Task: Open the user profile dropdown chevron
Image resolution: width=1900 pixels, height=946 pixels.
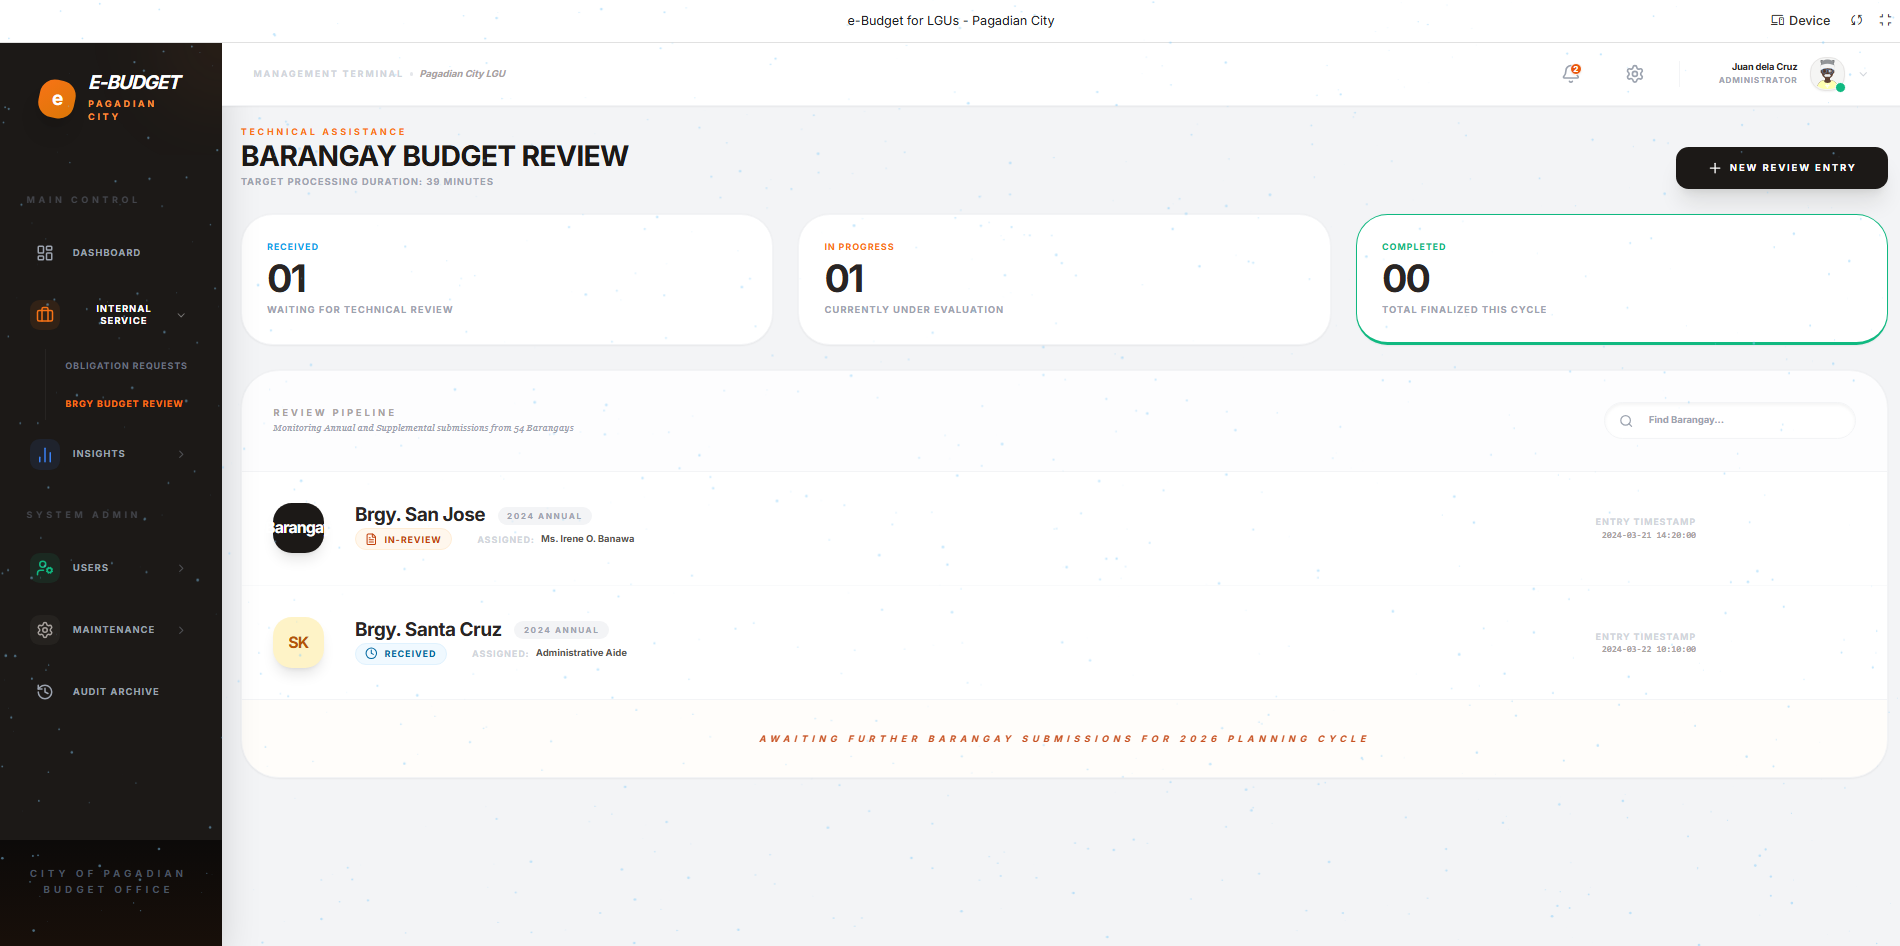Action: [x=1863, y=74]
